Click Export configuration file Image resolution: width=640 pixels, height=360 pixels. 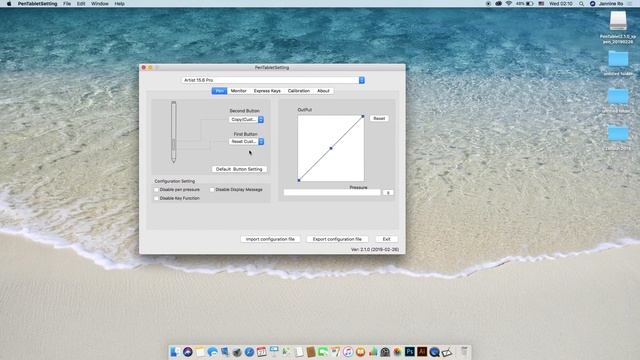(337, 239)
